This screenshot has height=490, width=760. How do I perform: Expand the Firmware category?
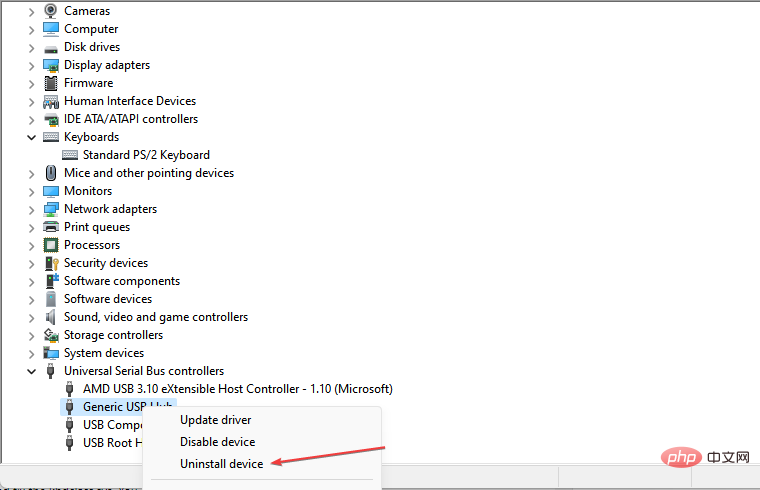(x=32, y=84)
